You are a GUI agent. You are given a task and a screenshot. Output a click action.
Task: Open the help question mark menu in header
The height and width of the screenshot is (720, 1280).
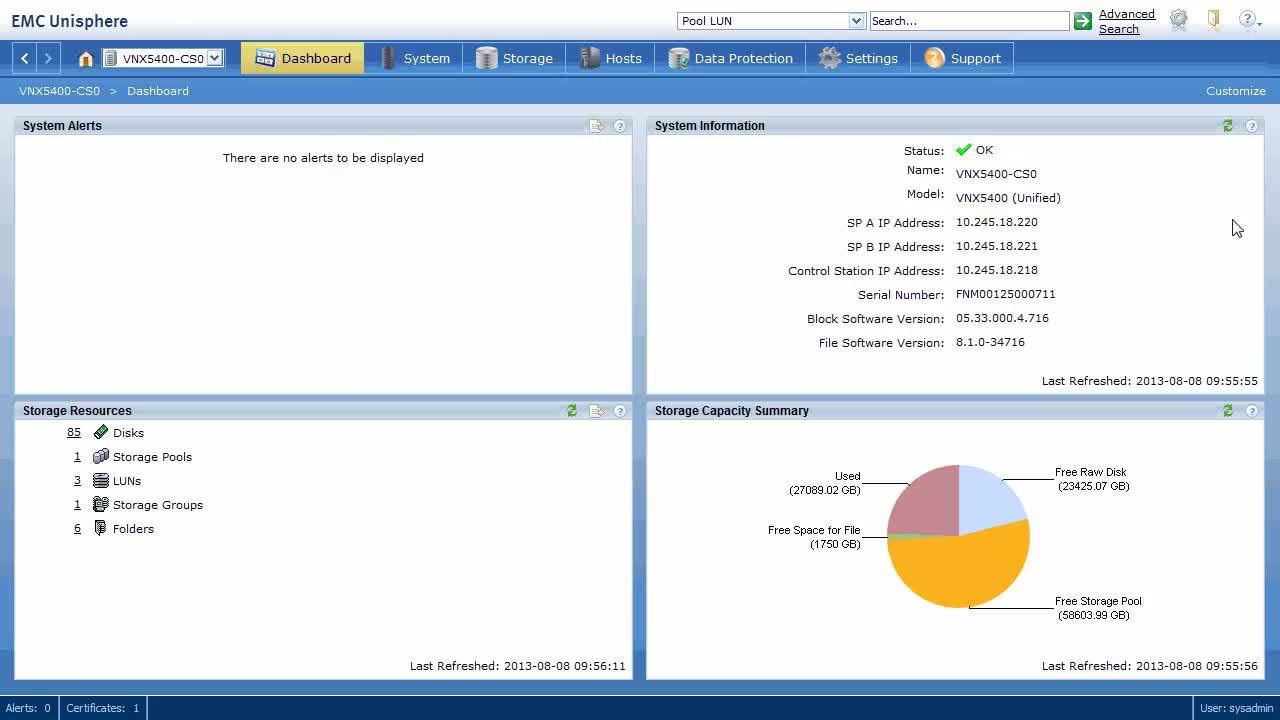coord(1250,19)
